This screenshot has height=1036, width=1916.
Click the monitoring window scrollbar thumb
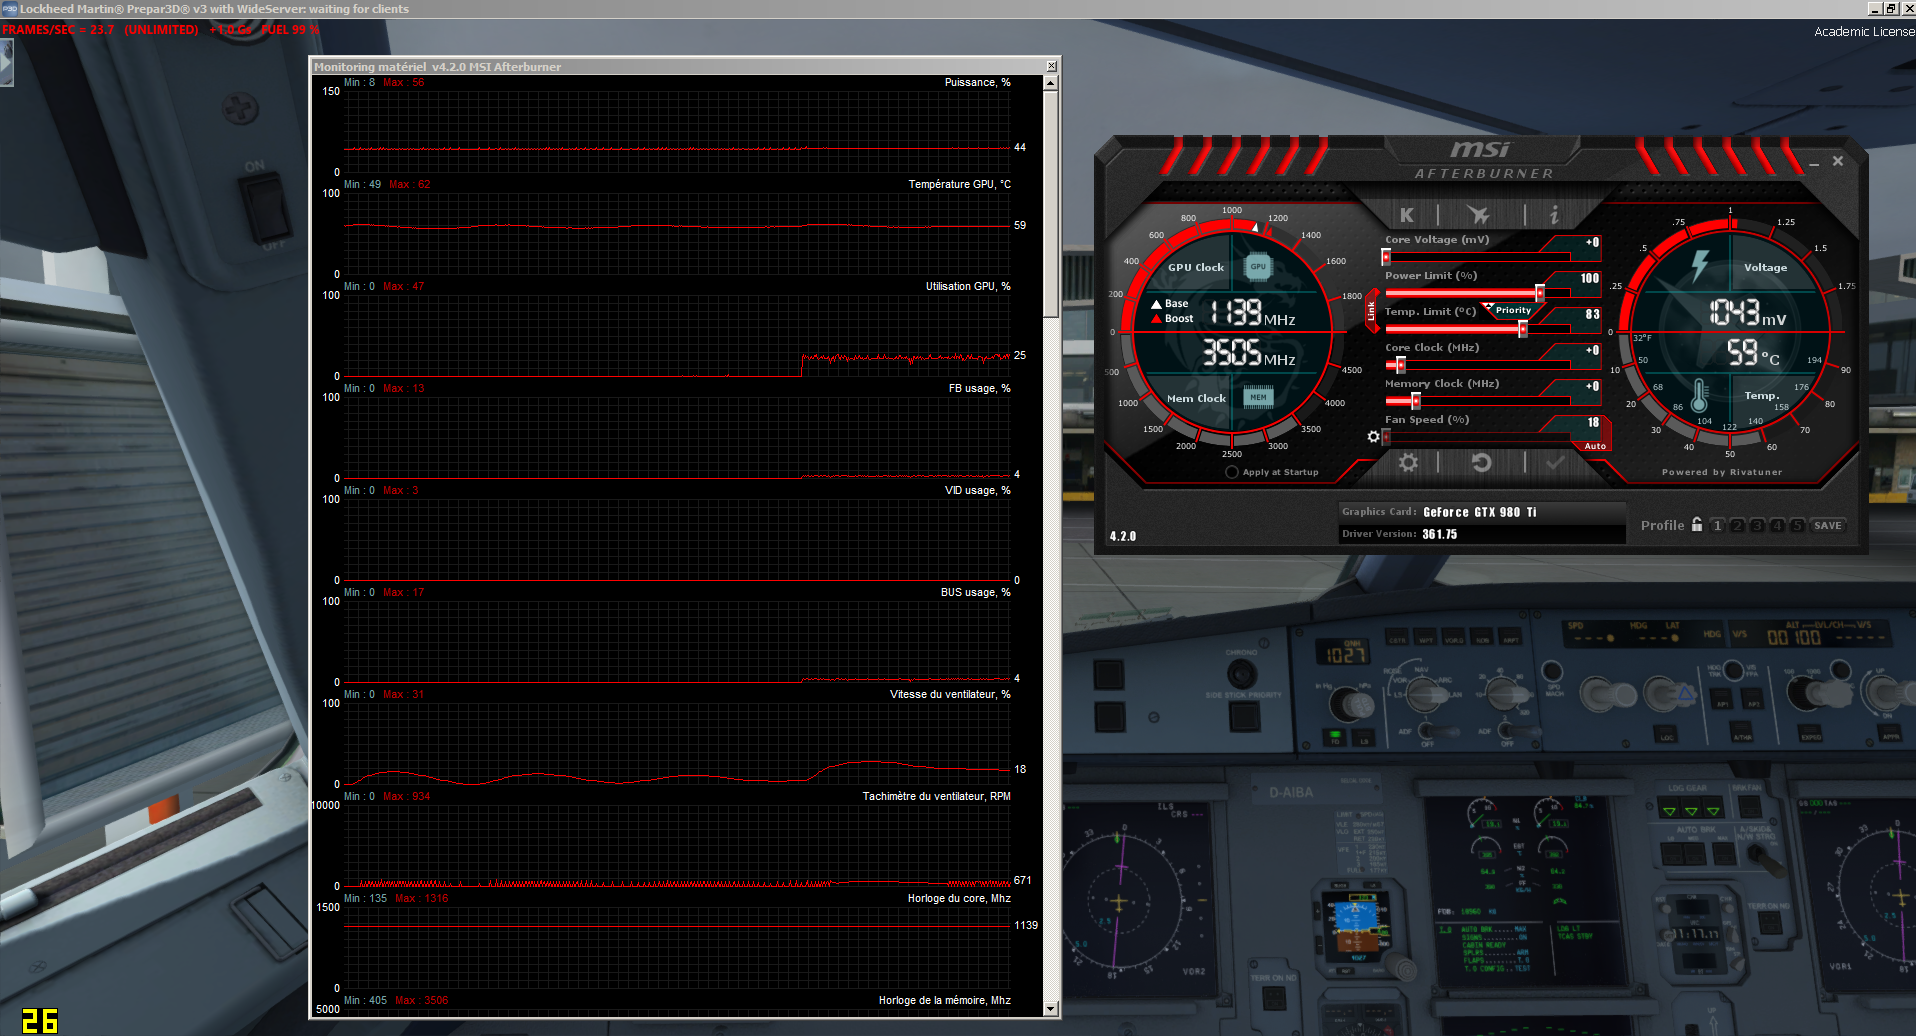[x=1050, y=204]
